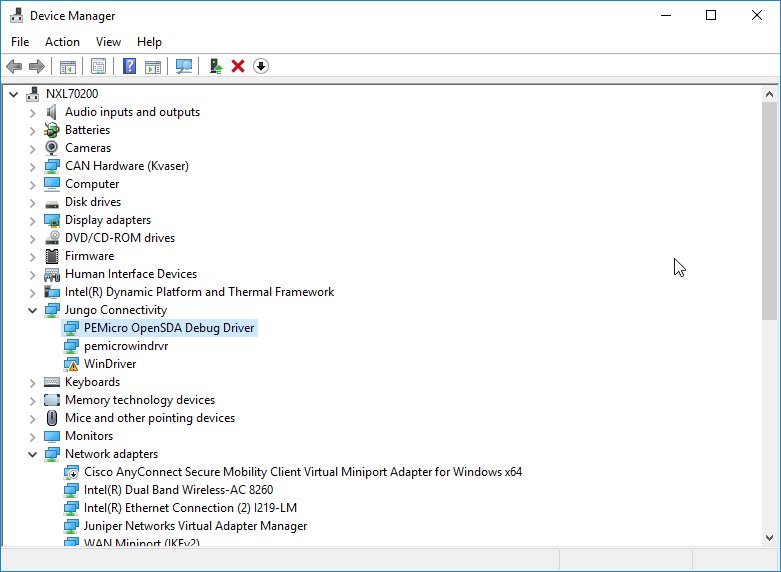This screenshot has height=572, width=781.
Task: Select the CAN Hardware (Kvaser) label
Action: pos(127,166)
